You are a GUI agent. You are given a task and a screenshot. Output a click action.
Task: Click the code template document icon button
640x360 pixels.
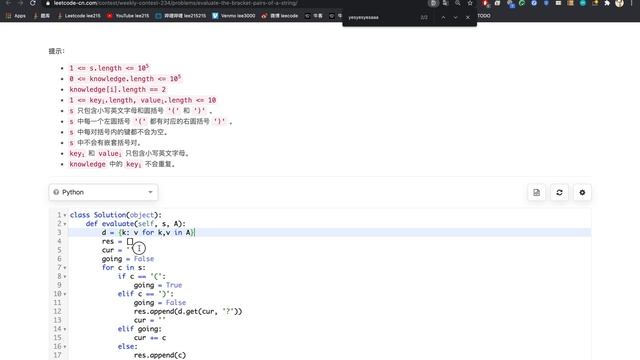click(536, 193)
